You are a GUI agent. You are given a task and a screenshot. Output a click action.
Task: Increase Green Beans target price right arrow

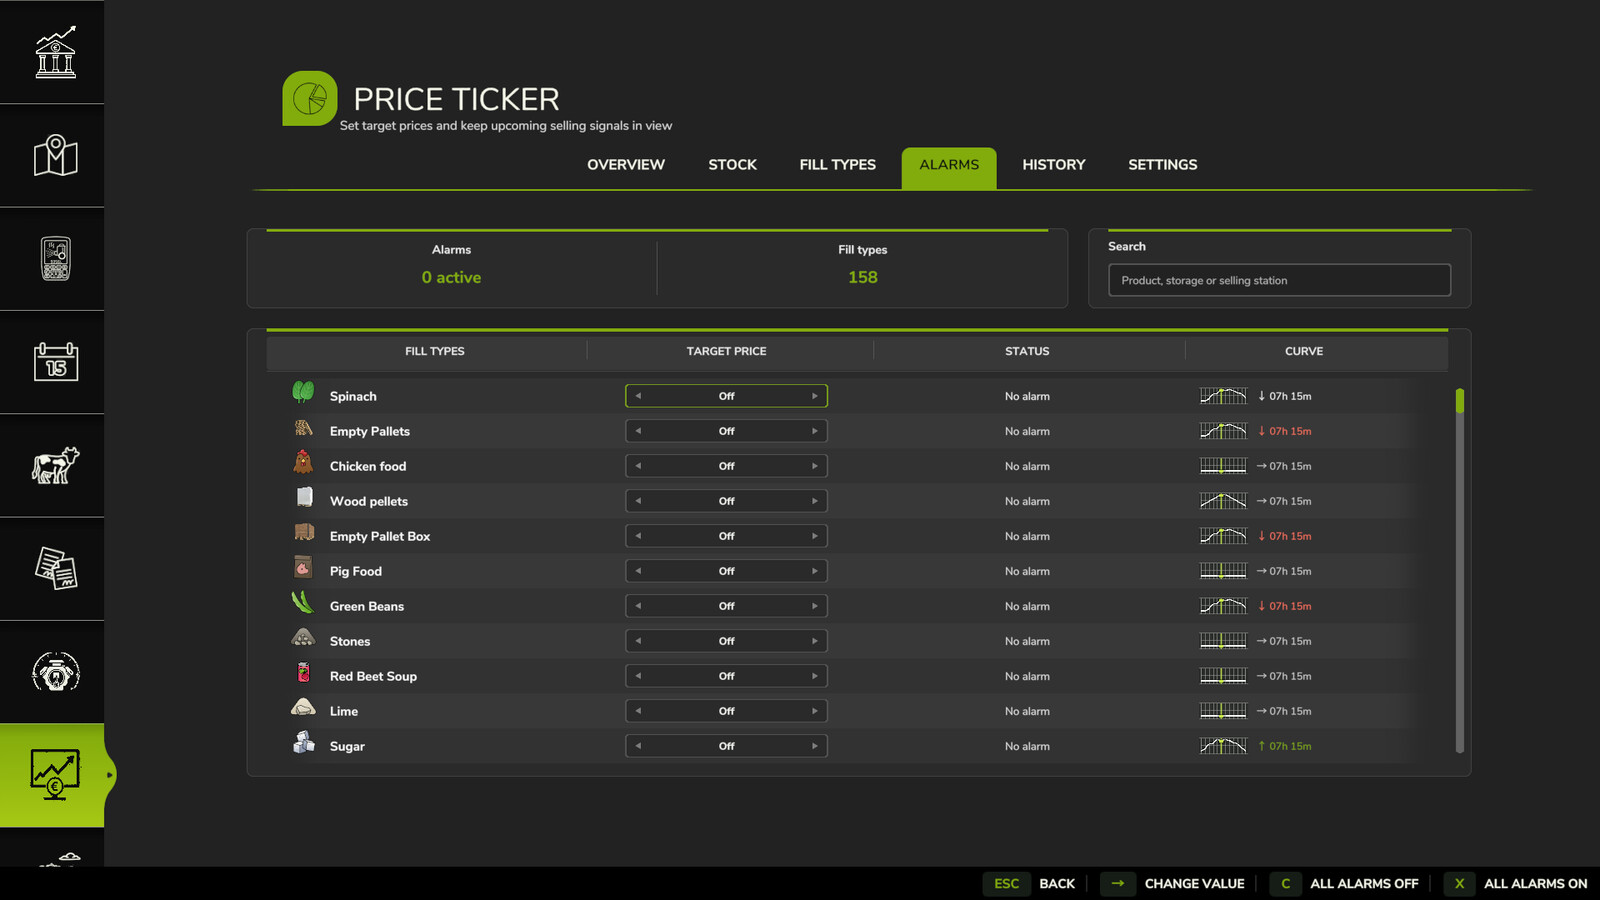tap(814, 606)
